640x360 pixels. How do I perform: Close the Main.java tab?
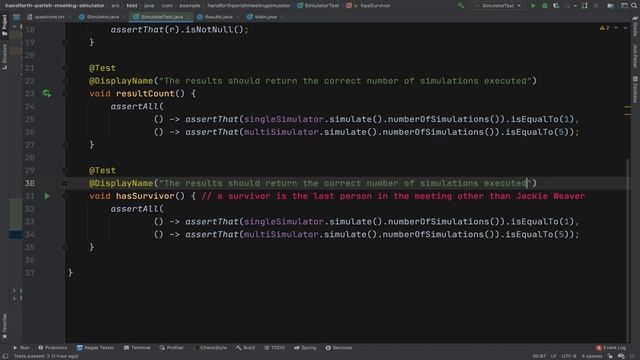(x=282, y=17)
